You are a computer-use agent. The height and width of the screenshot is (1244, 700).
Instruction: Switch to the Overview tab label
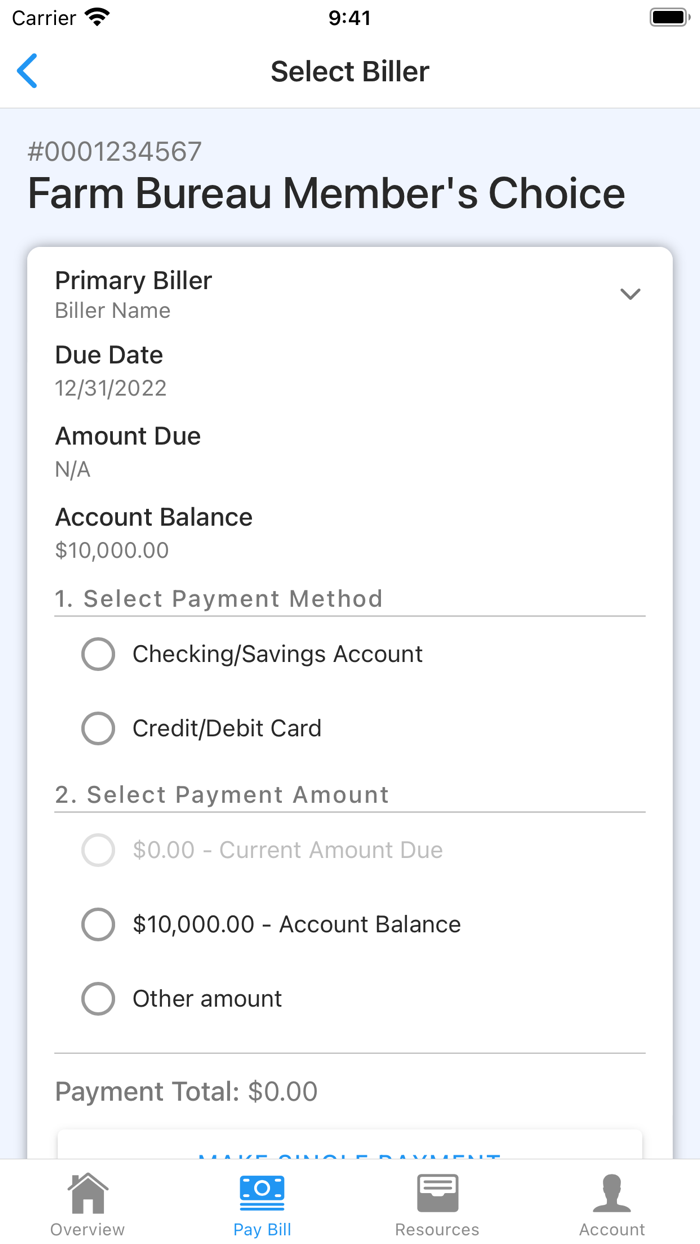88,1229
